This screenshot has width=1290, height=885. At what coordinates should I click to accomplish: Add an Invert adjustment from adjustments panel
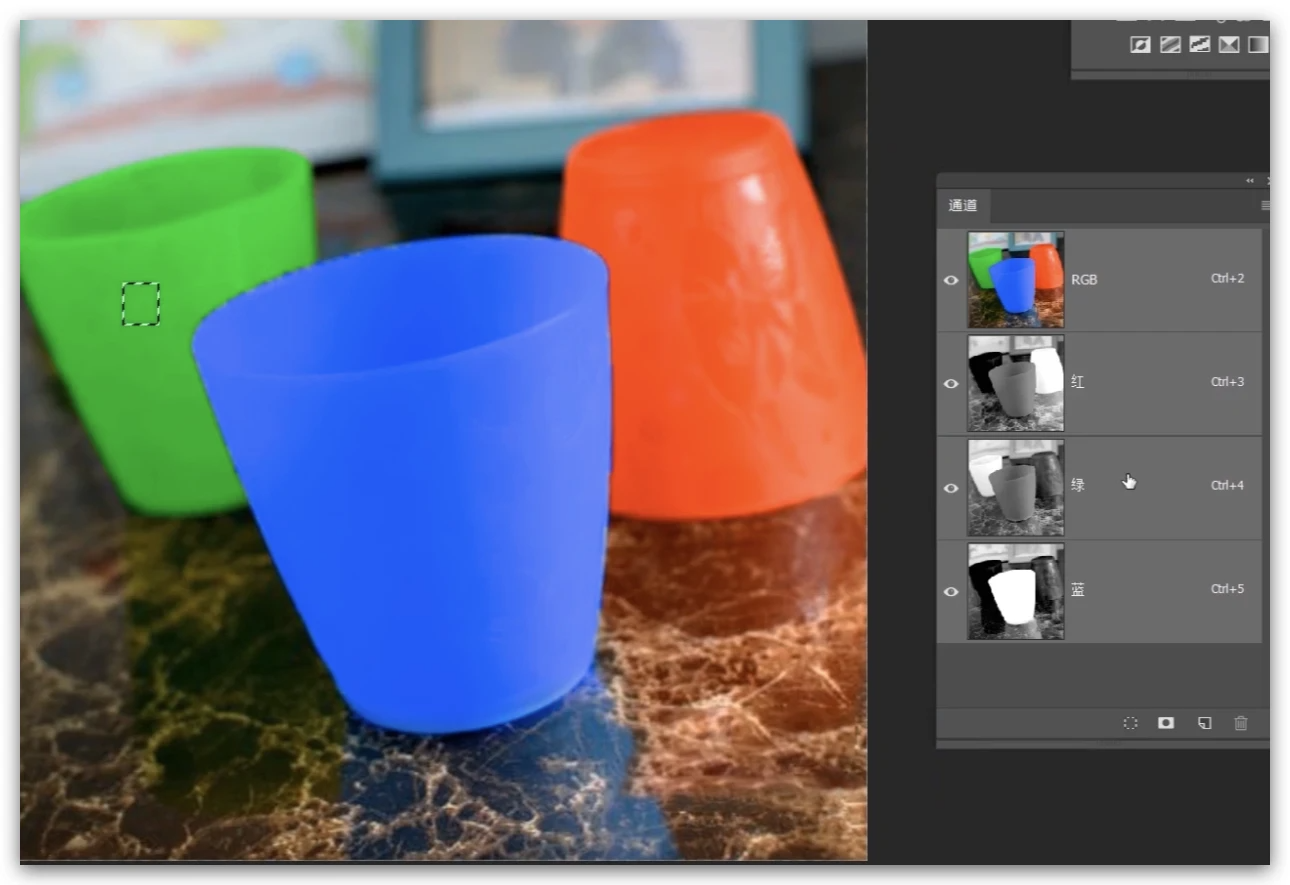point(1139,45)
